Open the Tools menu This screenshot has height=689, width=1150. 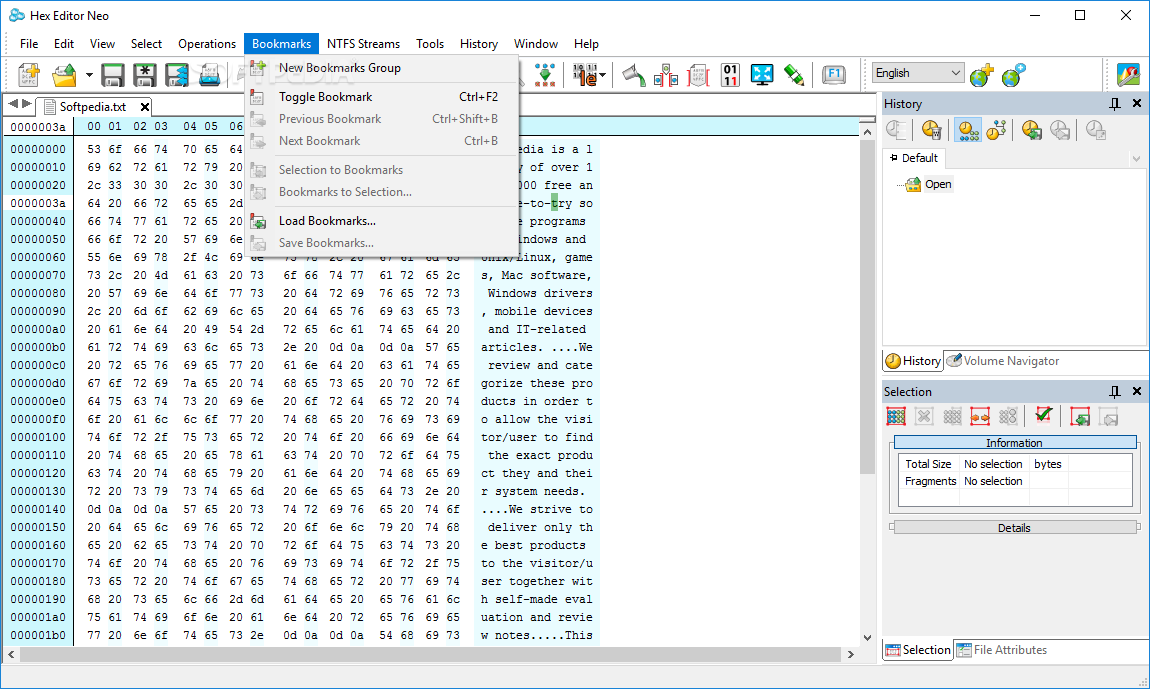tap(430, 44)
